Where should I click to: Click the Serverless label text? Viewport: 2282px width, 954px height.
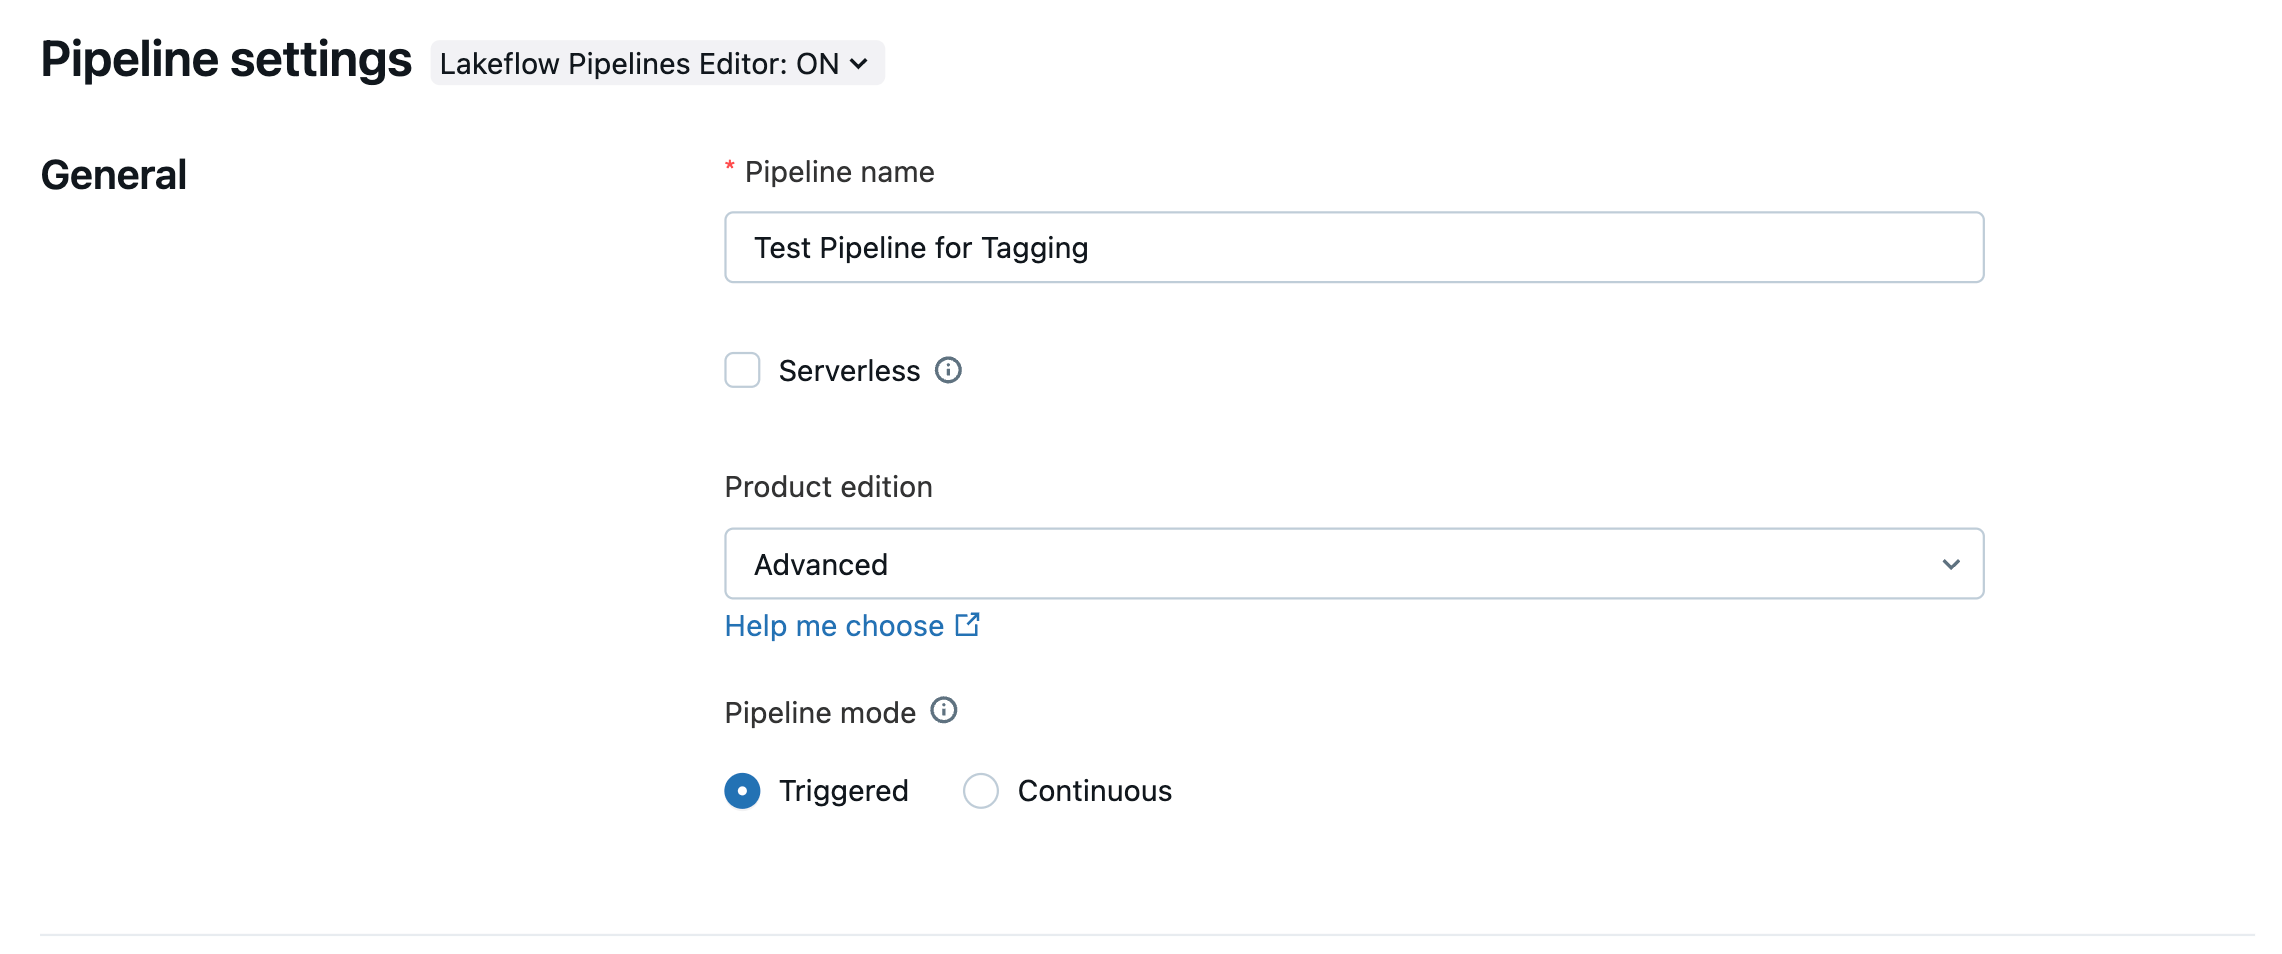point(849,371)
